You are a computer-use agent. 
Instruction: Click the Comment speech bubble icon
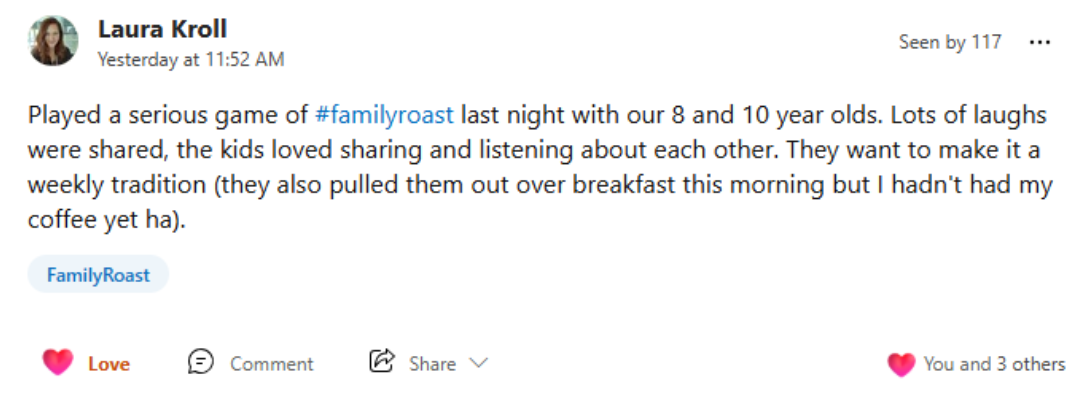[200, 362]
